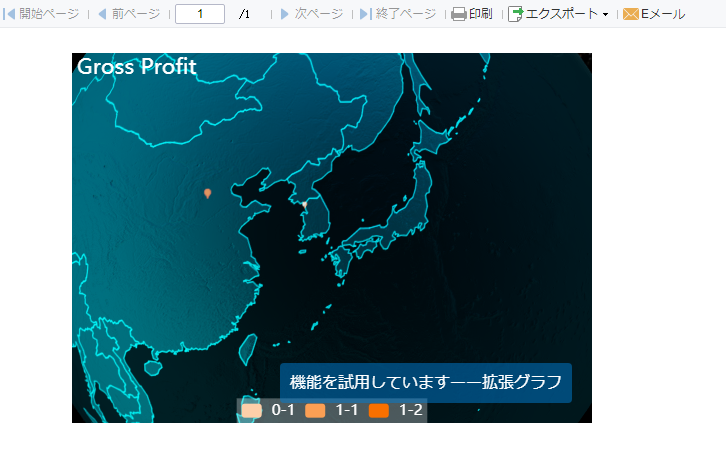This screenshot has width=726, height=457.
Task: Click the pale map marker in Korea
Action: (305, 204)
